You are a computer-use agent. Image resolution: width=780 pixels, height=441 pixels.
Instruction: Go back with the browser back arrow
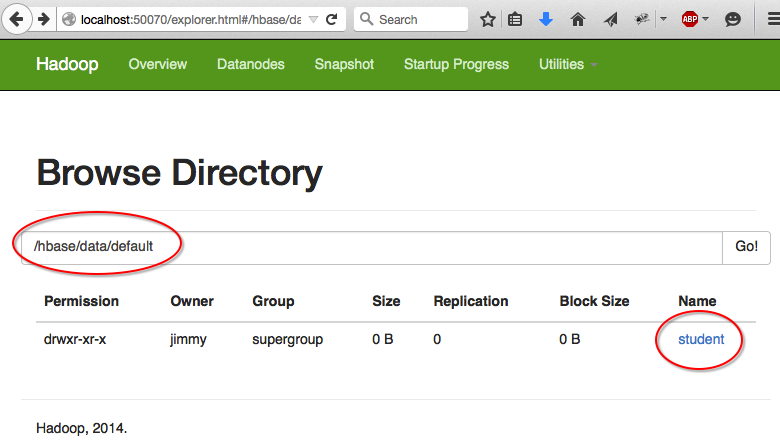[16, 19]
